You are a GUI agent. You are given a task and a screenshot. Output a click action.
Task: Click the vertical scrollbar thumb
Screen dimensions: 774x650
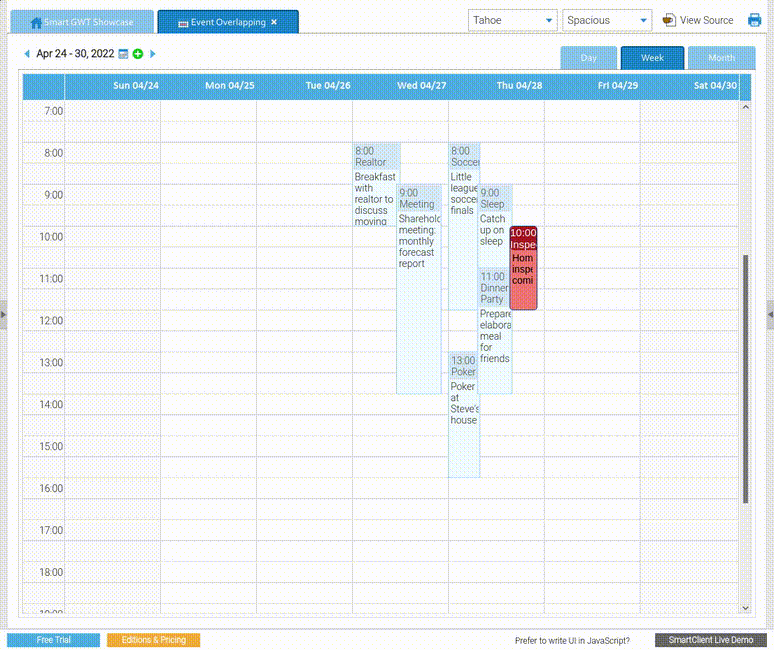click(x=746, y=379)
